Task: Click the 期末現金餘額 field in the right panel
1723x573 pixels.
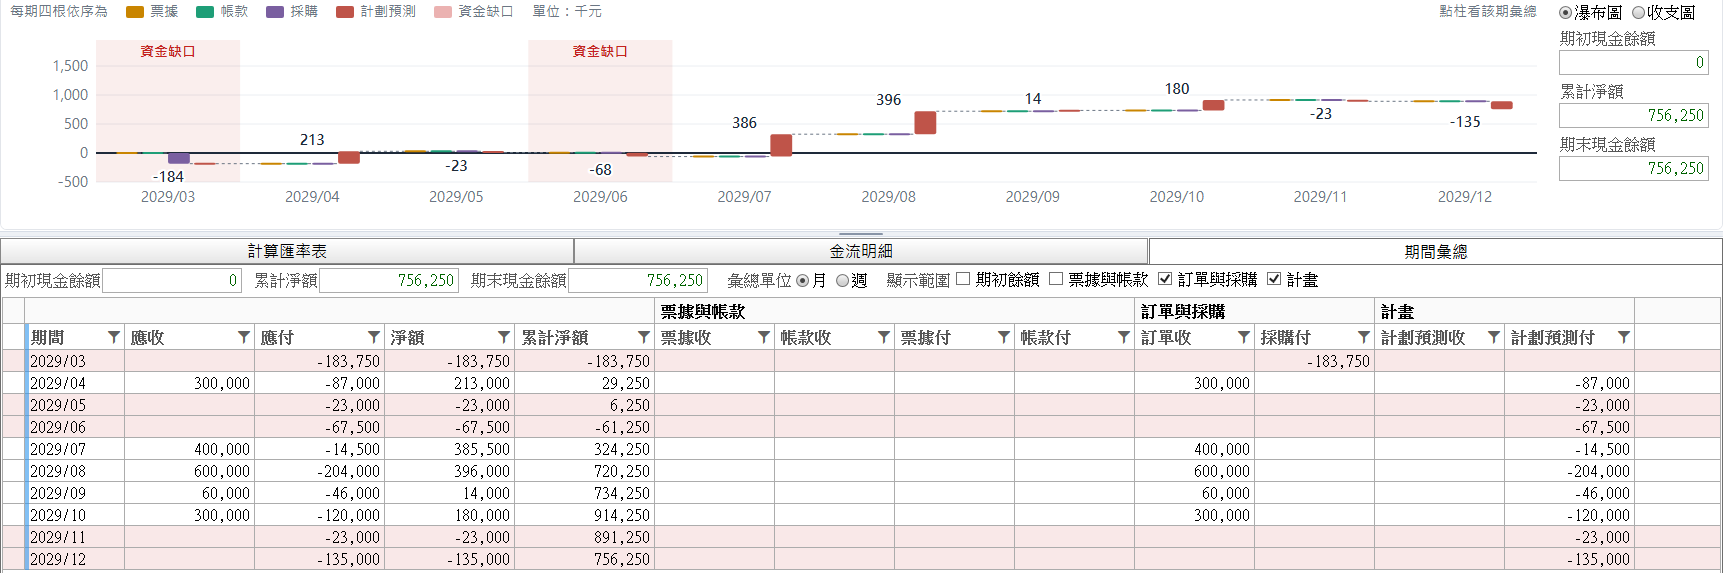Action: [1634, 168]
